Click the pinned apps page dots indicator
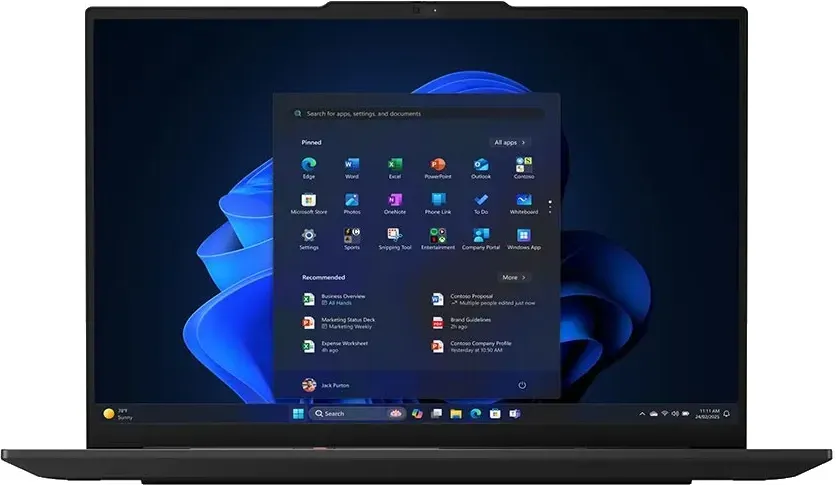The image size is (840, 485). pos(550,206)
